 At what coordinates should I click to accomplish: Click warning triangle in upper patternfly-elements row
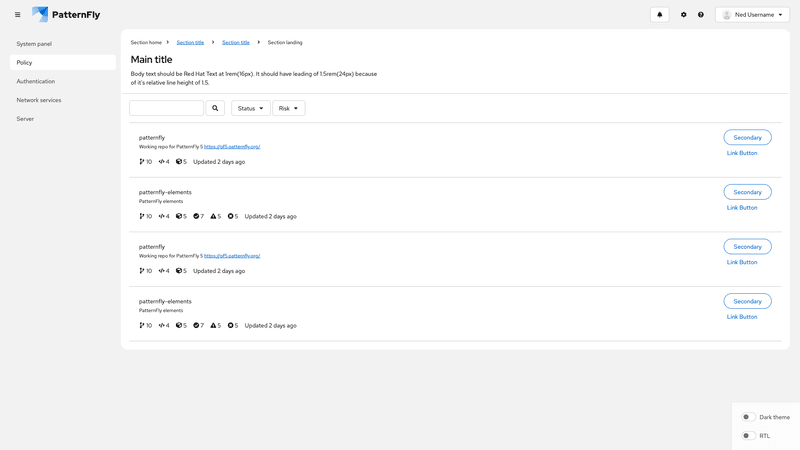tap(213, 216)
